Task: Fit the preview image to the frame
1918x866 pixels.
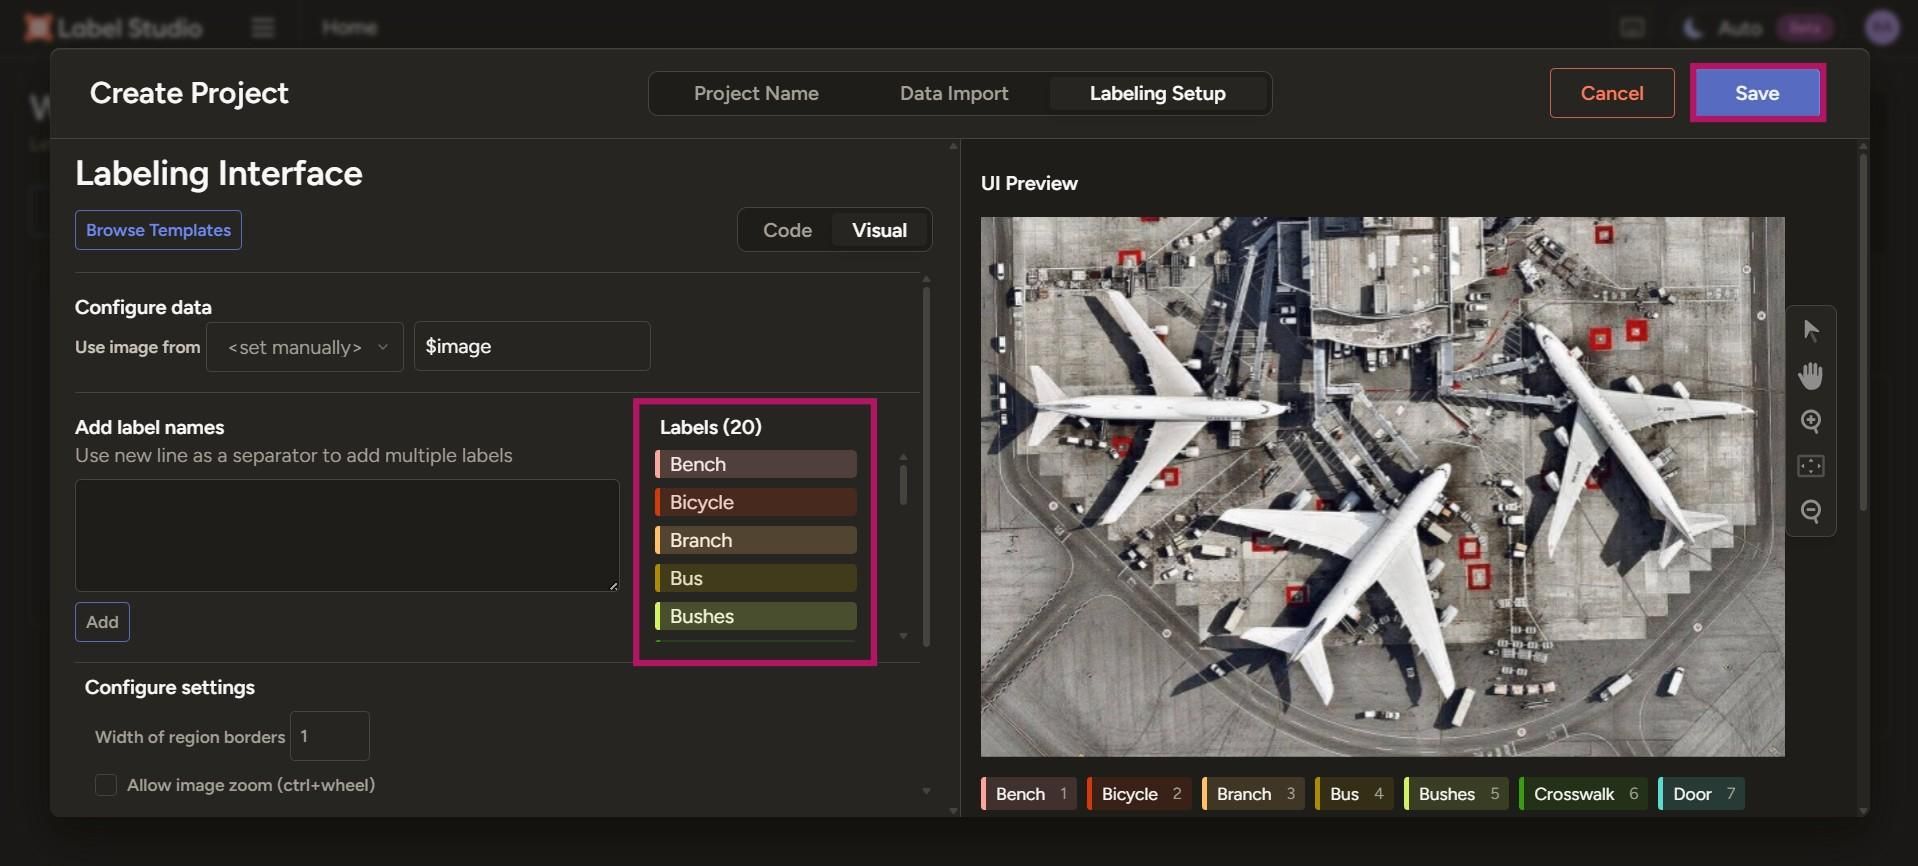Action: coord(1811,466)
